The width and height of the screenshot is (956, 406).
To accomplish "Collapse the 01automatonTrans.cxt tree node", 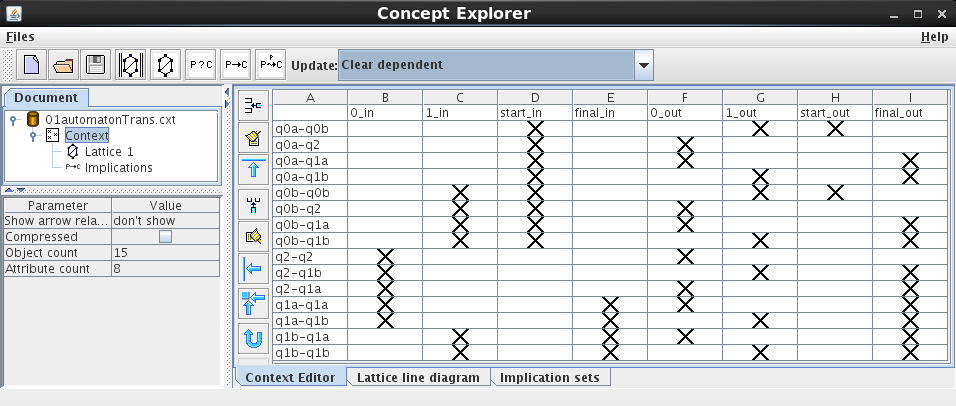I will [x=14, y=119].
